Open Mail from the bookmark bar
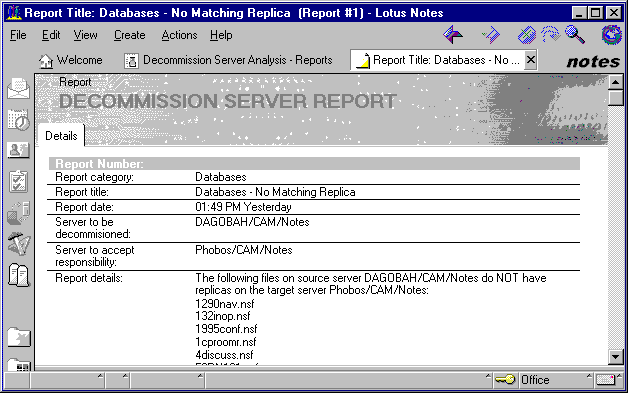This screenshot has height=393, width=628. pyautogui.click(x=18, y=88)
